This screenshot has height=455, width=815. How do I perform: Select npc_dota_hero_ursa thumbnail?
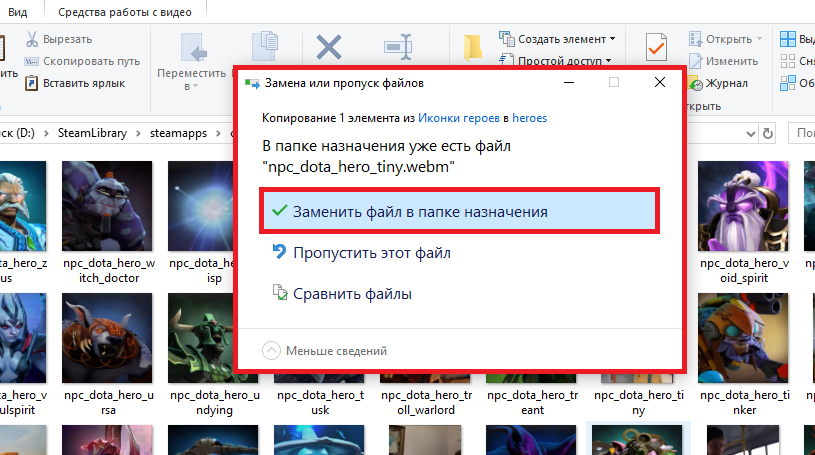tap(107, 338)
